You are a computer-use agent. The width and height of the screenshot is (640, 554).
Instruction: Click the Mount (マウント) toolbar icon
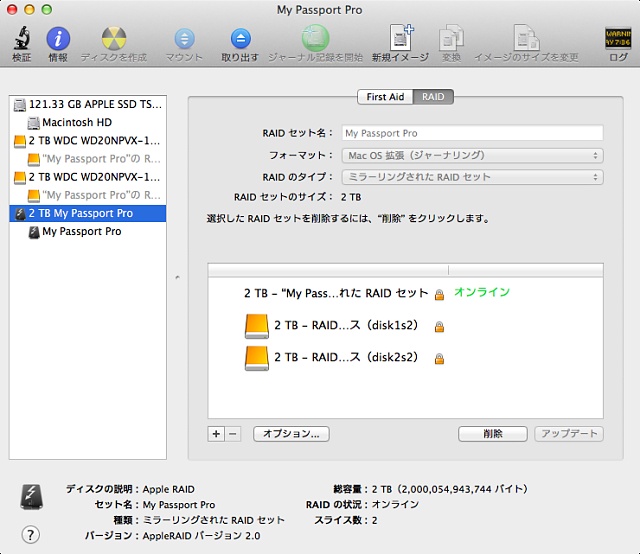[184, 39]
